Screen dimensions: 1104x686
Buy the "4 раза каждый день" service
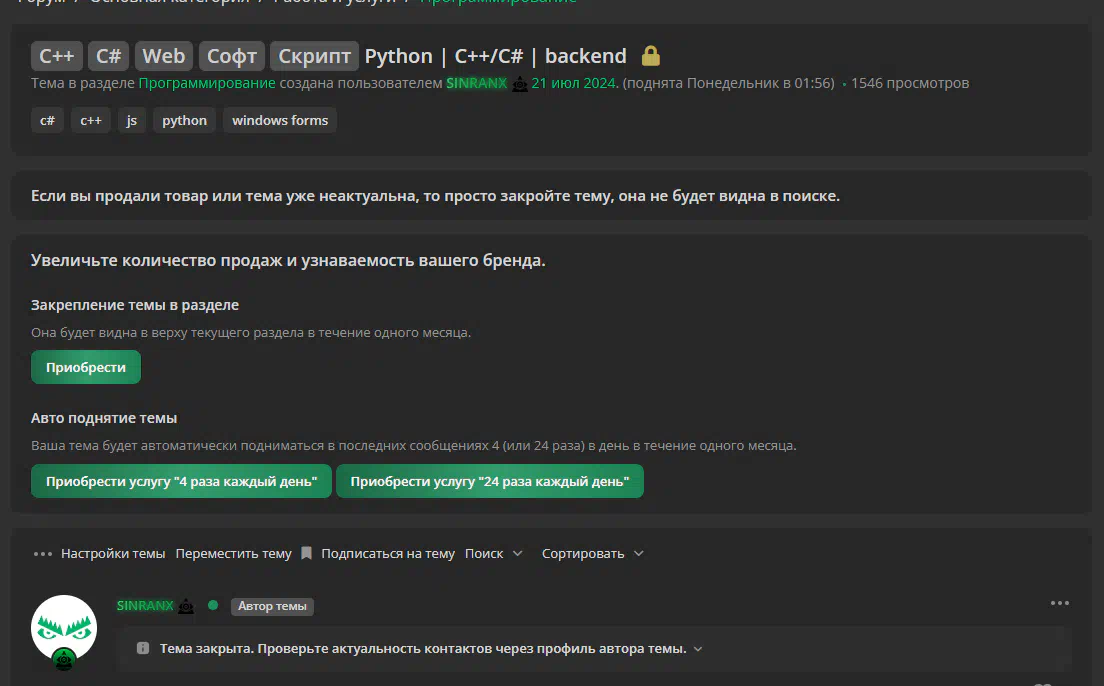(x=181, y=481)
